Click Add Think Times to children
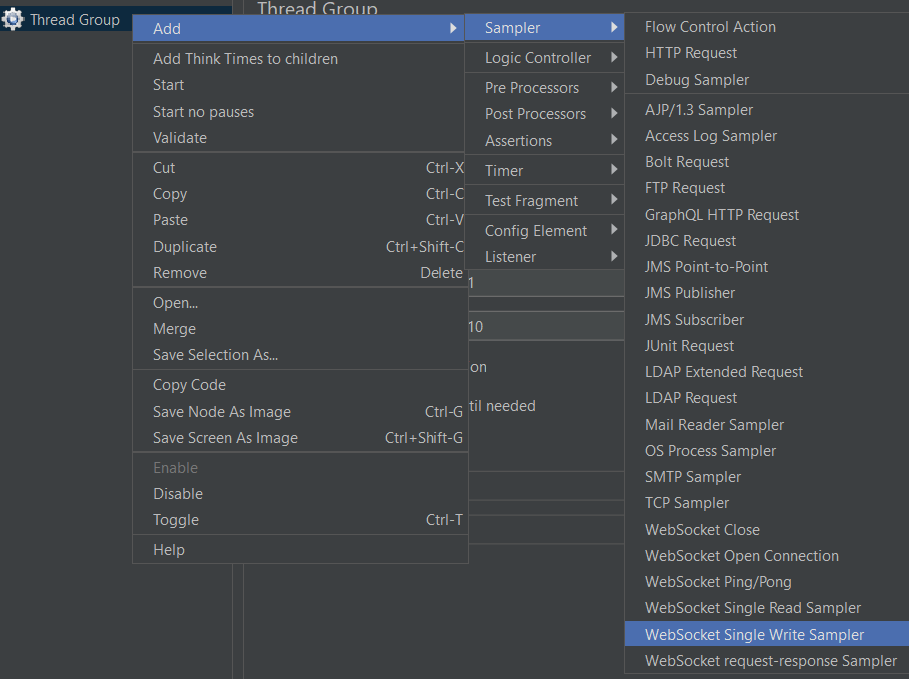The height and width of the screenshot is (679, 909). pos(245,59)
